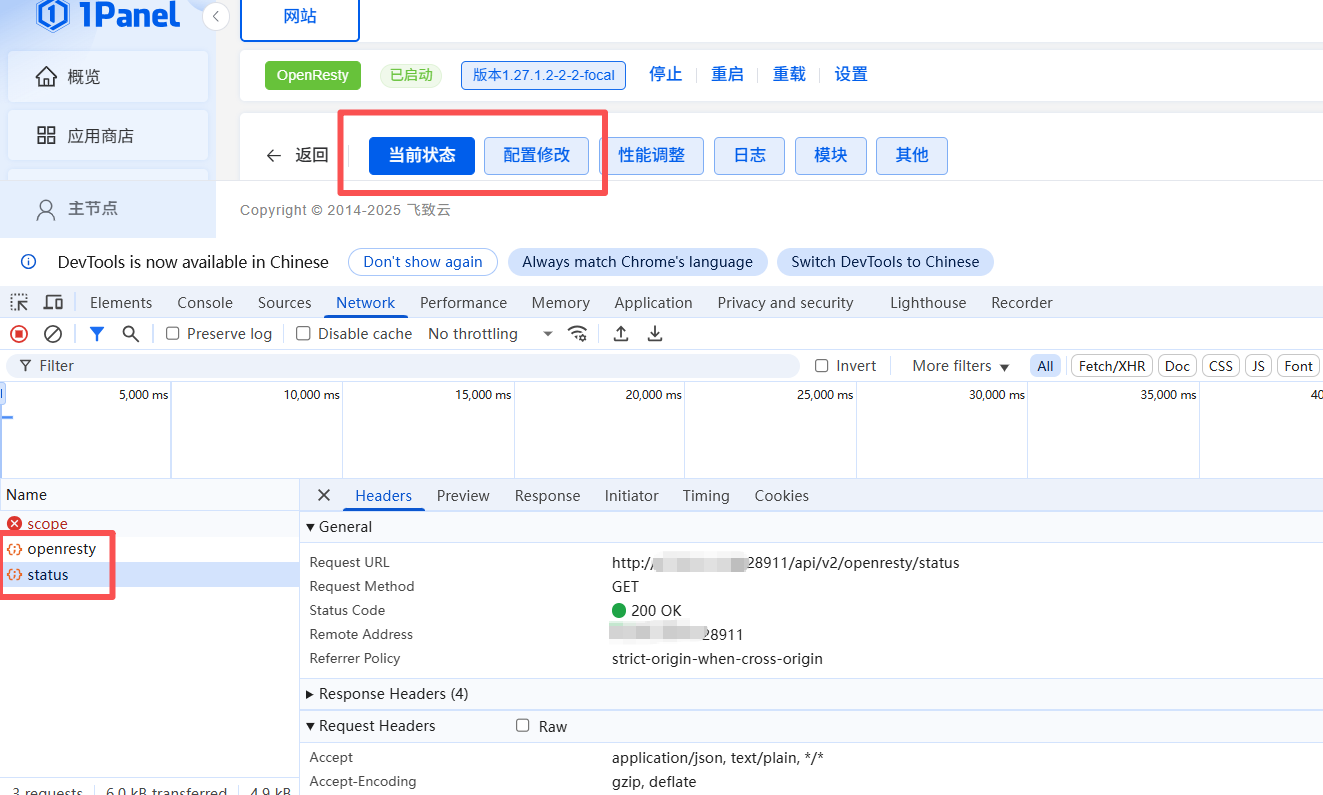1323x795 pixels.
Task: Open network conditions wifi icon
Action: click(x=578, y=334)
